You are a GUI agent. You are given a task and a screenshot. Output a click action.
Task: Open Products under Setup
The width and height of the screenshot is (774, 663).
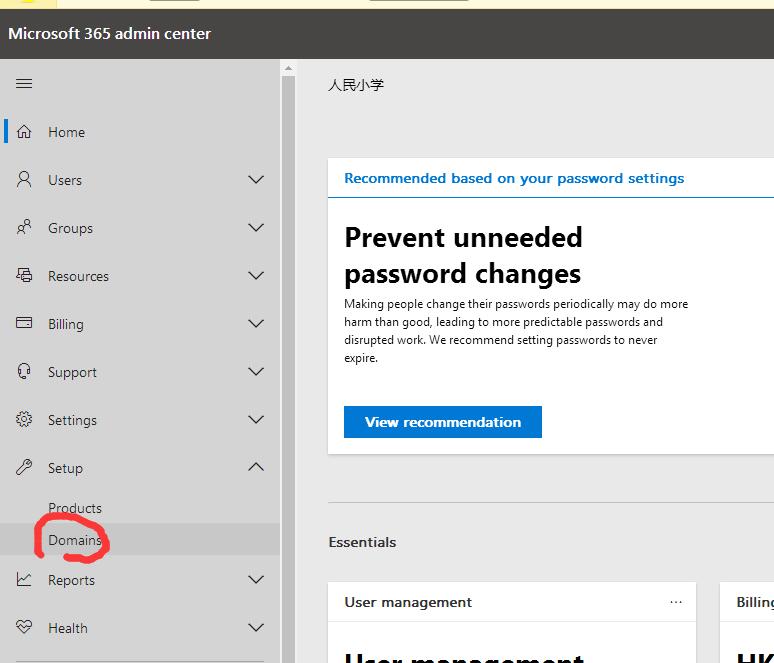pos(140,508)
